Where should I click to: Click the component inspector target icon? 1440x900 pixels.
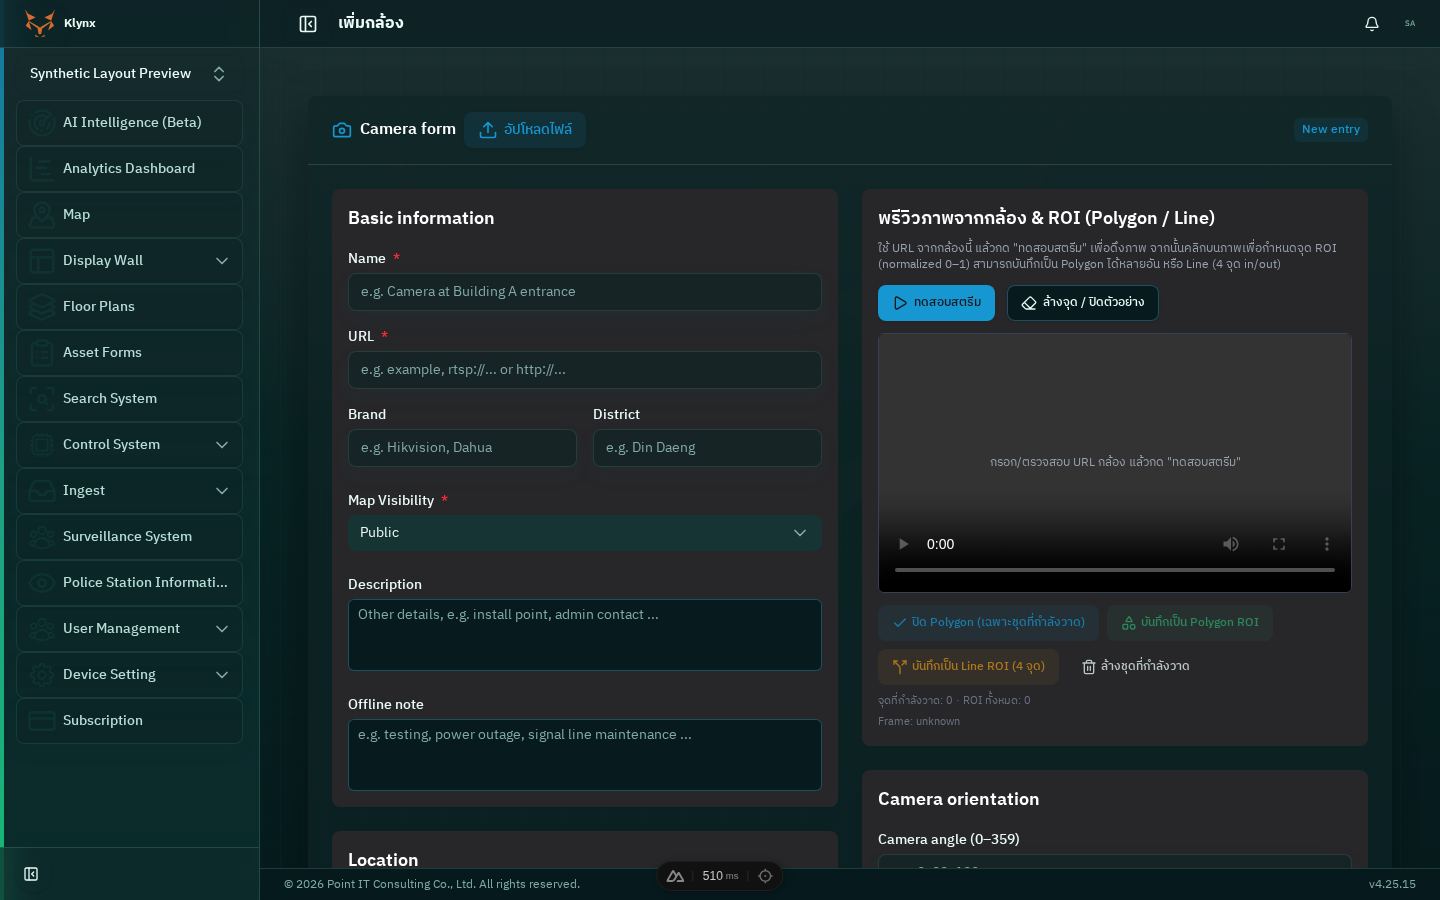pyautogui.click(x=765, y=876)
